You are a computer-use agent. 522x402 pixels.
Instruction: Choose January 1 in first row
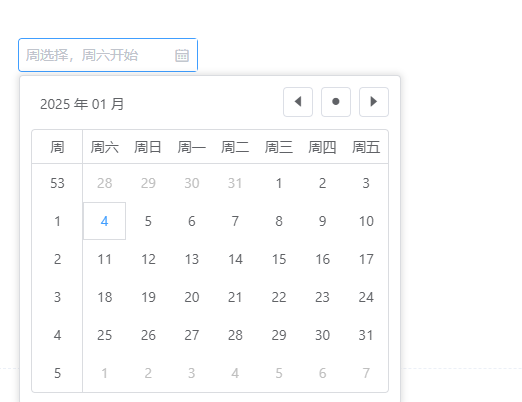tap(279, 183)
